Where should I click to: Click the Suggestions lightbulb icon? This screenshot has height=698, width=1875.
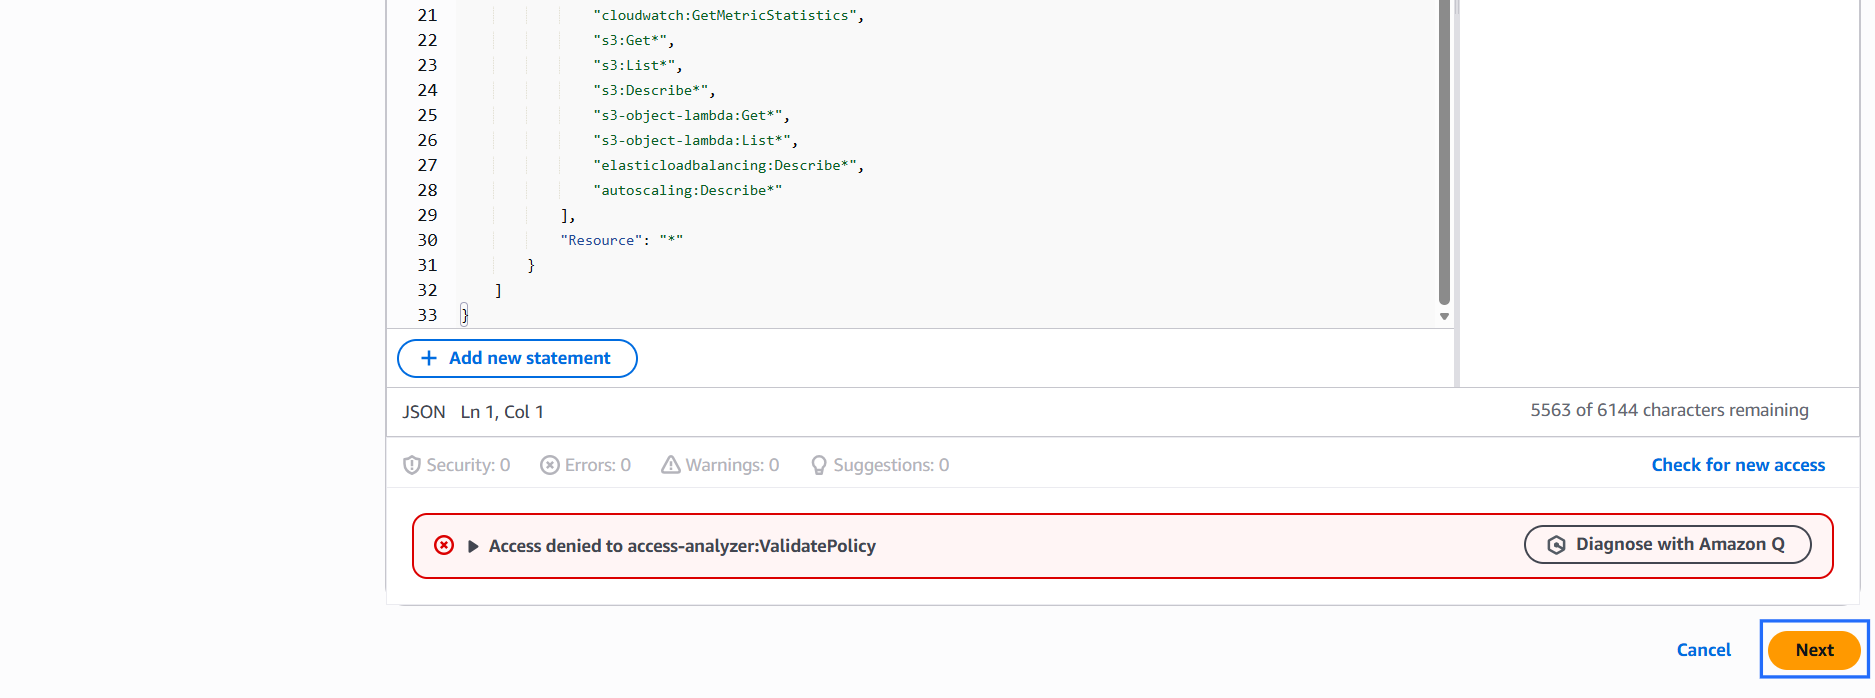819,465
